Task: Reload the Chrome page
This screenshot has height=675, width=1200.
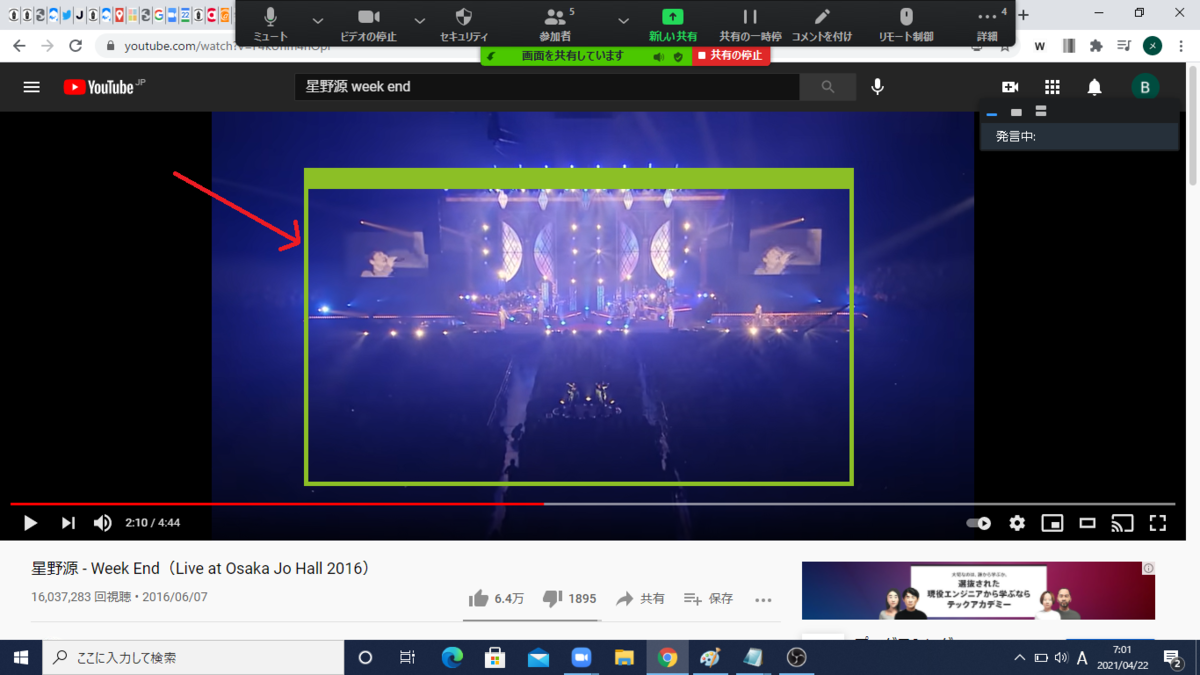Action: pos(76,46)
